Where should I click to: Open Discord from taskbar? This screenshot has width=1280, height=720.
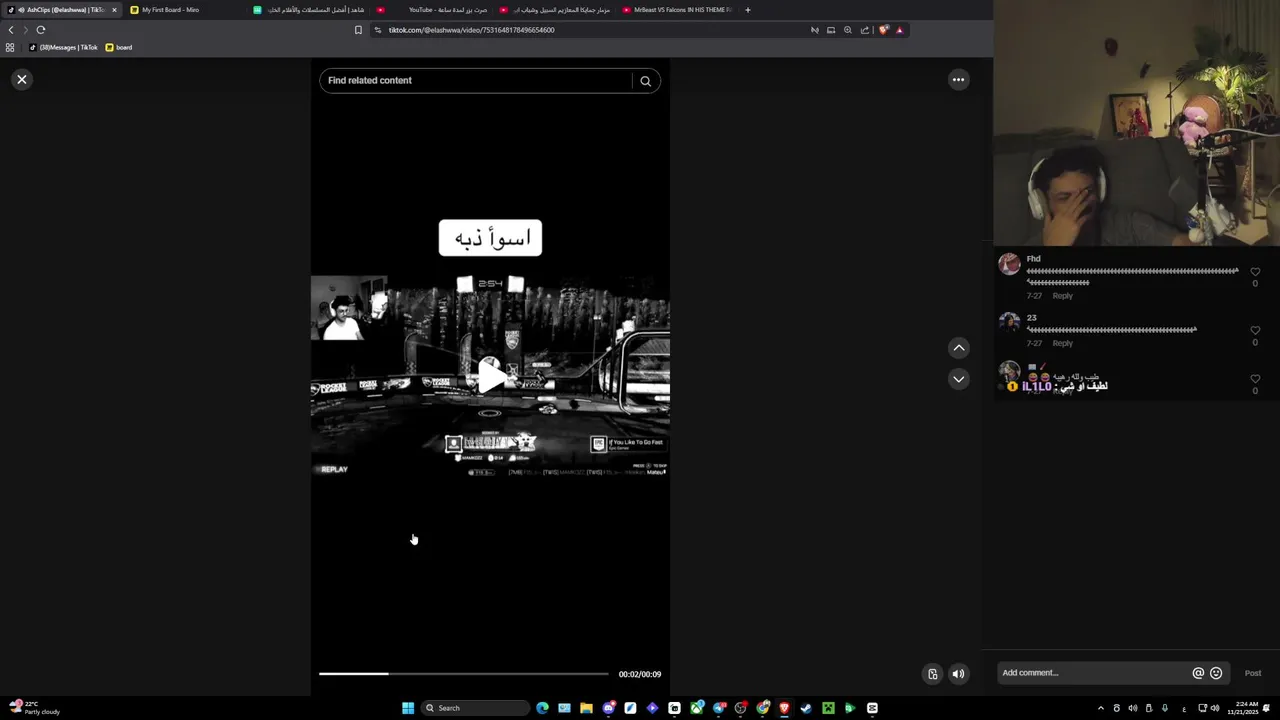pos(608,708)
